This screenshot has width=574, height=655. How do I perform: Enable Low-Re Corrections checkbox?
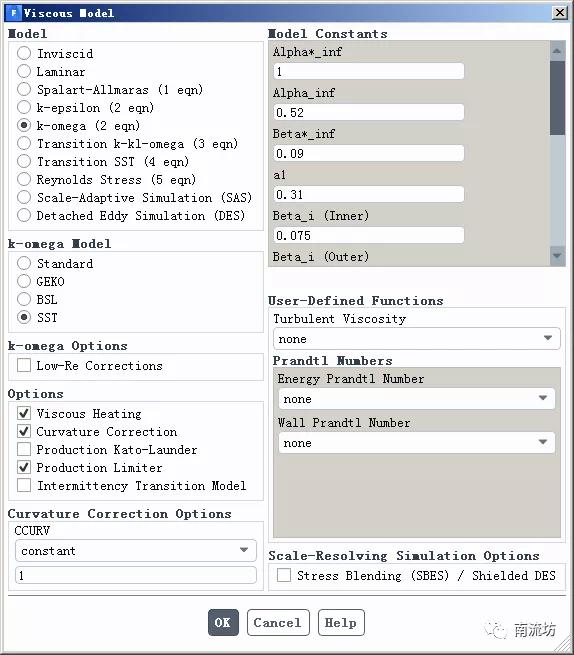tap(24, 365)
